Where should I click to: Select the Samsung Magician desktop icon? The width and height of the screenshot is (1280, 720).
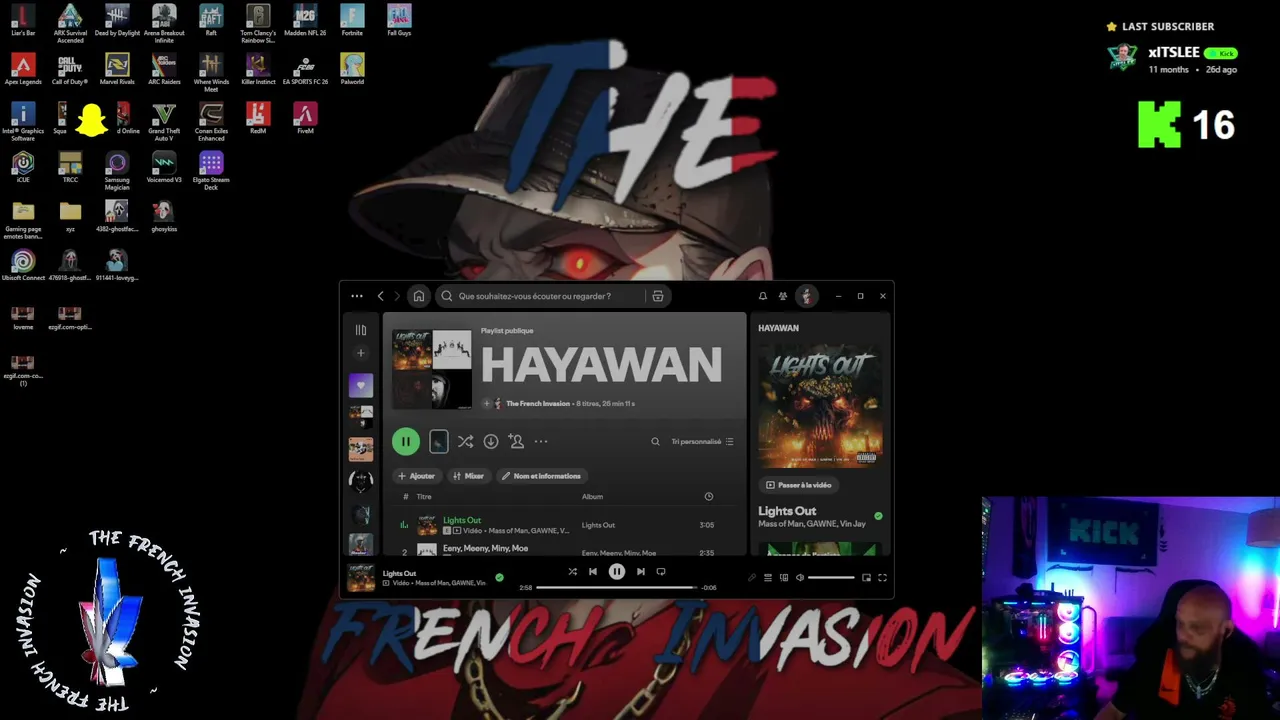coord(117,169)
